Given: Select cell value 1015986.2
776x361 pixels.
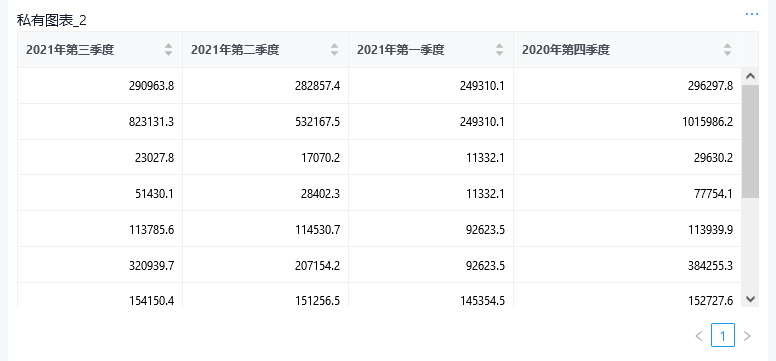Looking at the screenshot, I should [x=708, y=122].
